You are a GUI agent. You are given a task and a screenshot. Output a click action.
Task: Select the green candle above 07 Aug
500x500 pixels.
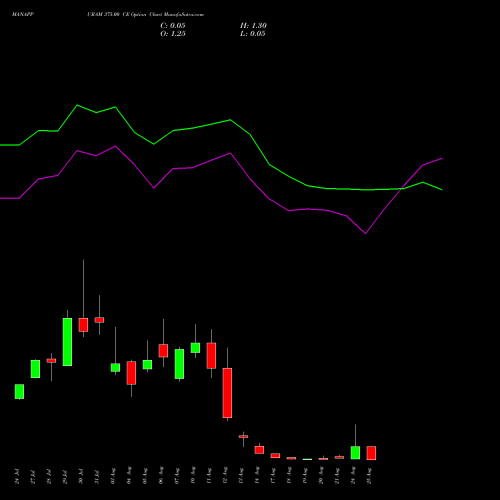coord(179,364)
